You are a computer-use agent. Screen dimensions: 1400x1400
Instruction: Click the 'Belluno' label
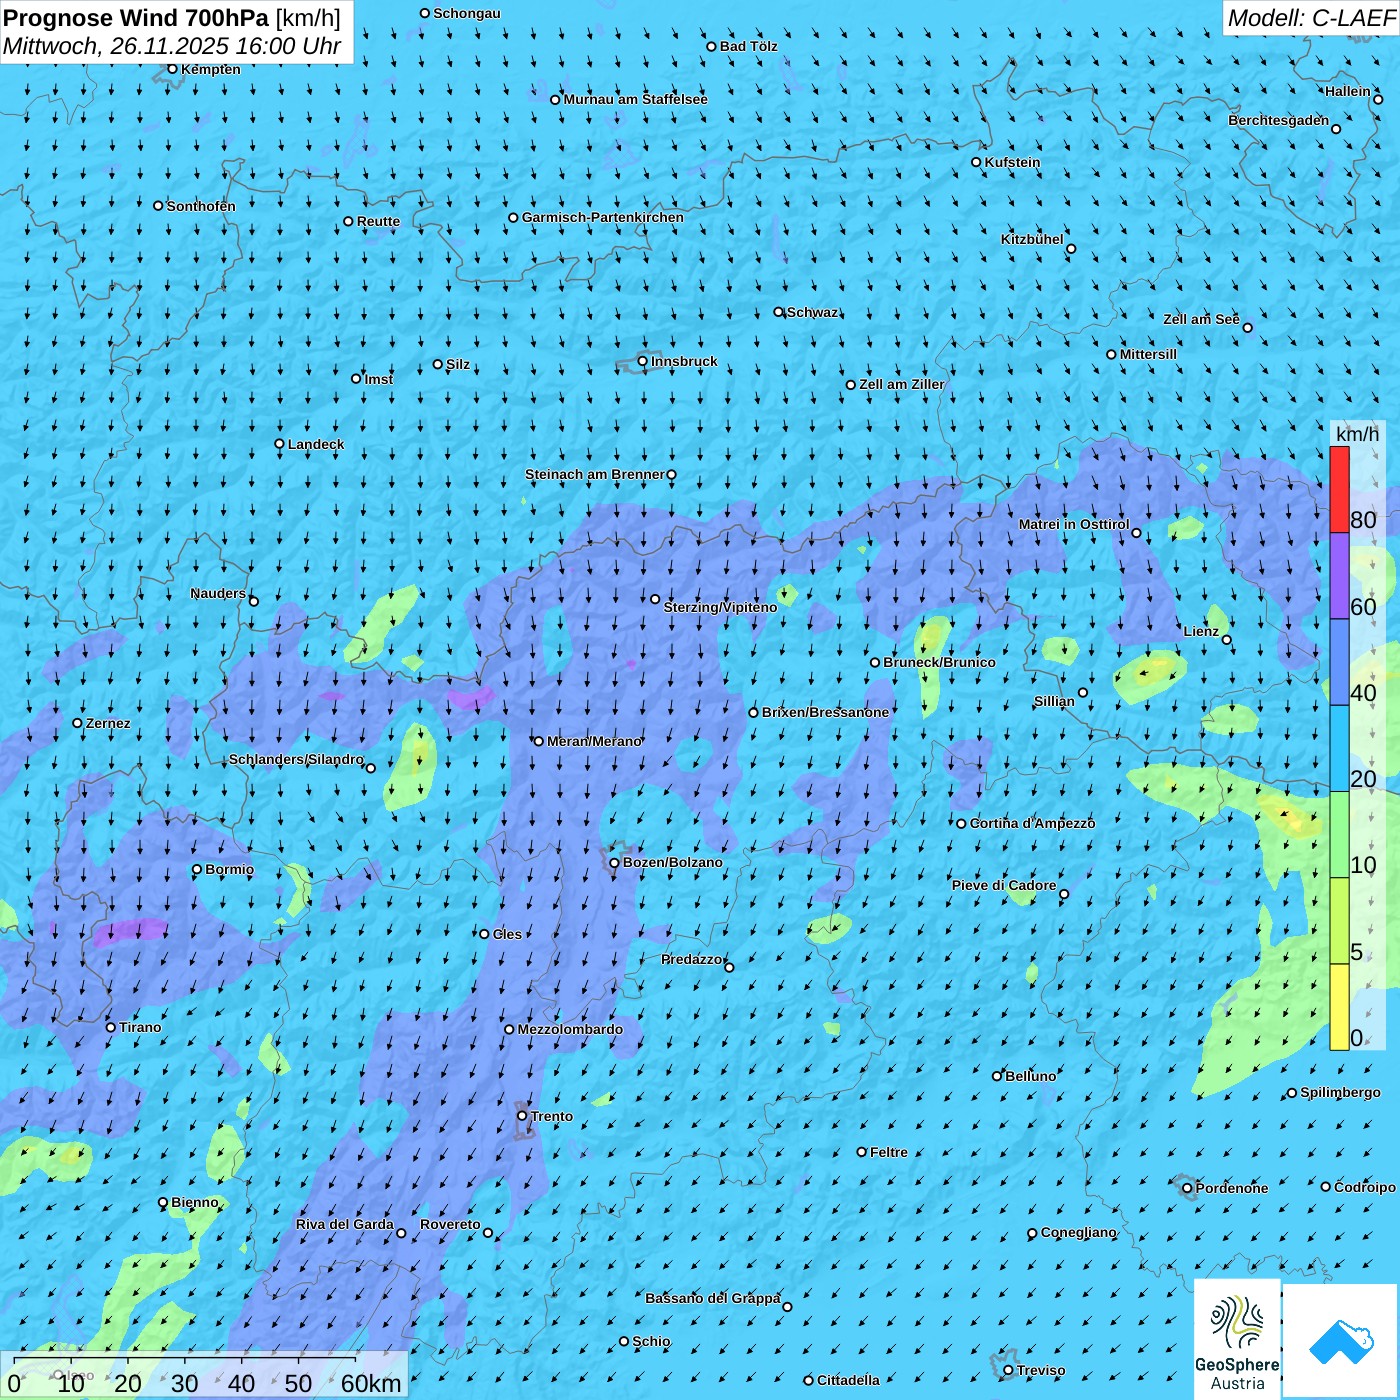(1030, 1076)
